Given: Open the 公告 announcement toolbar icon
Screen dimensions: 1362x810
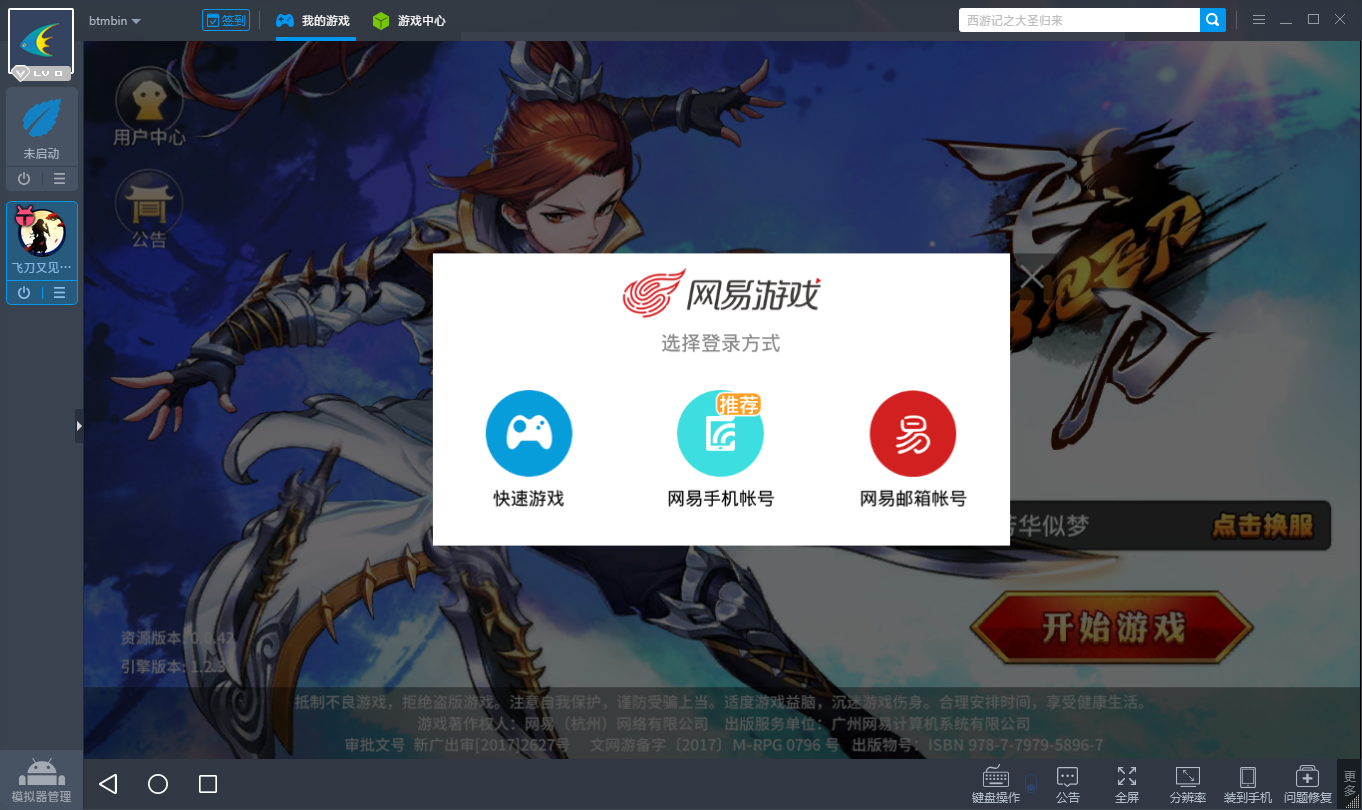Looking at the screenshot, I should click(x=1068, y=785).
